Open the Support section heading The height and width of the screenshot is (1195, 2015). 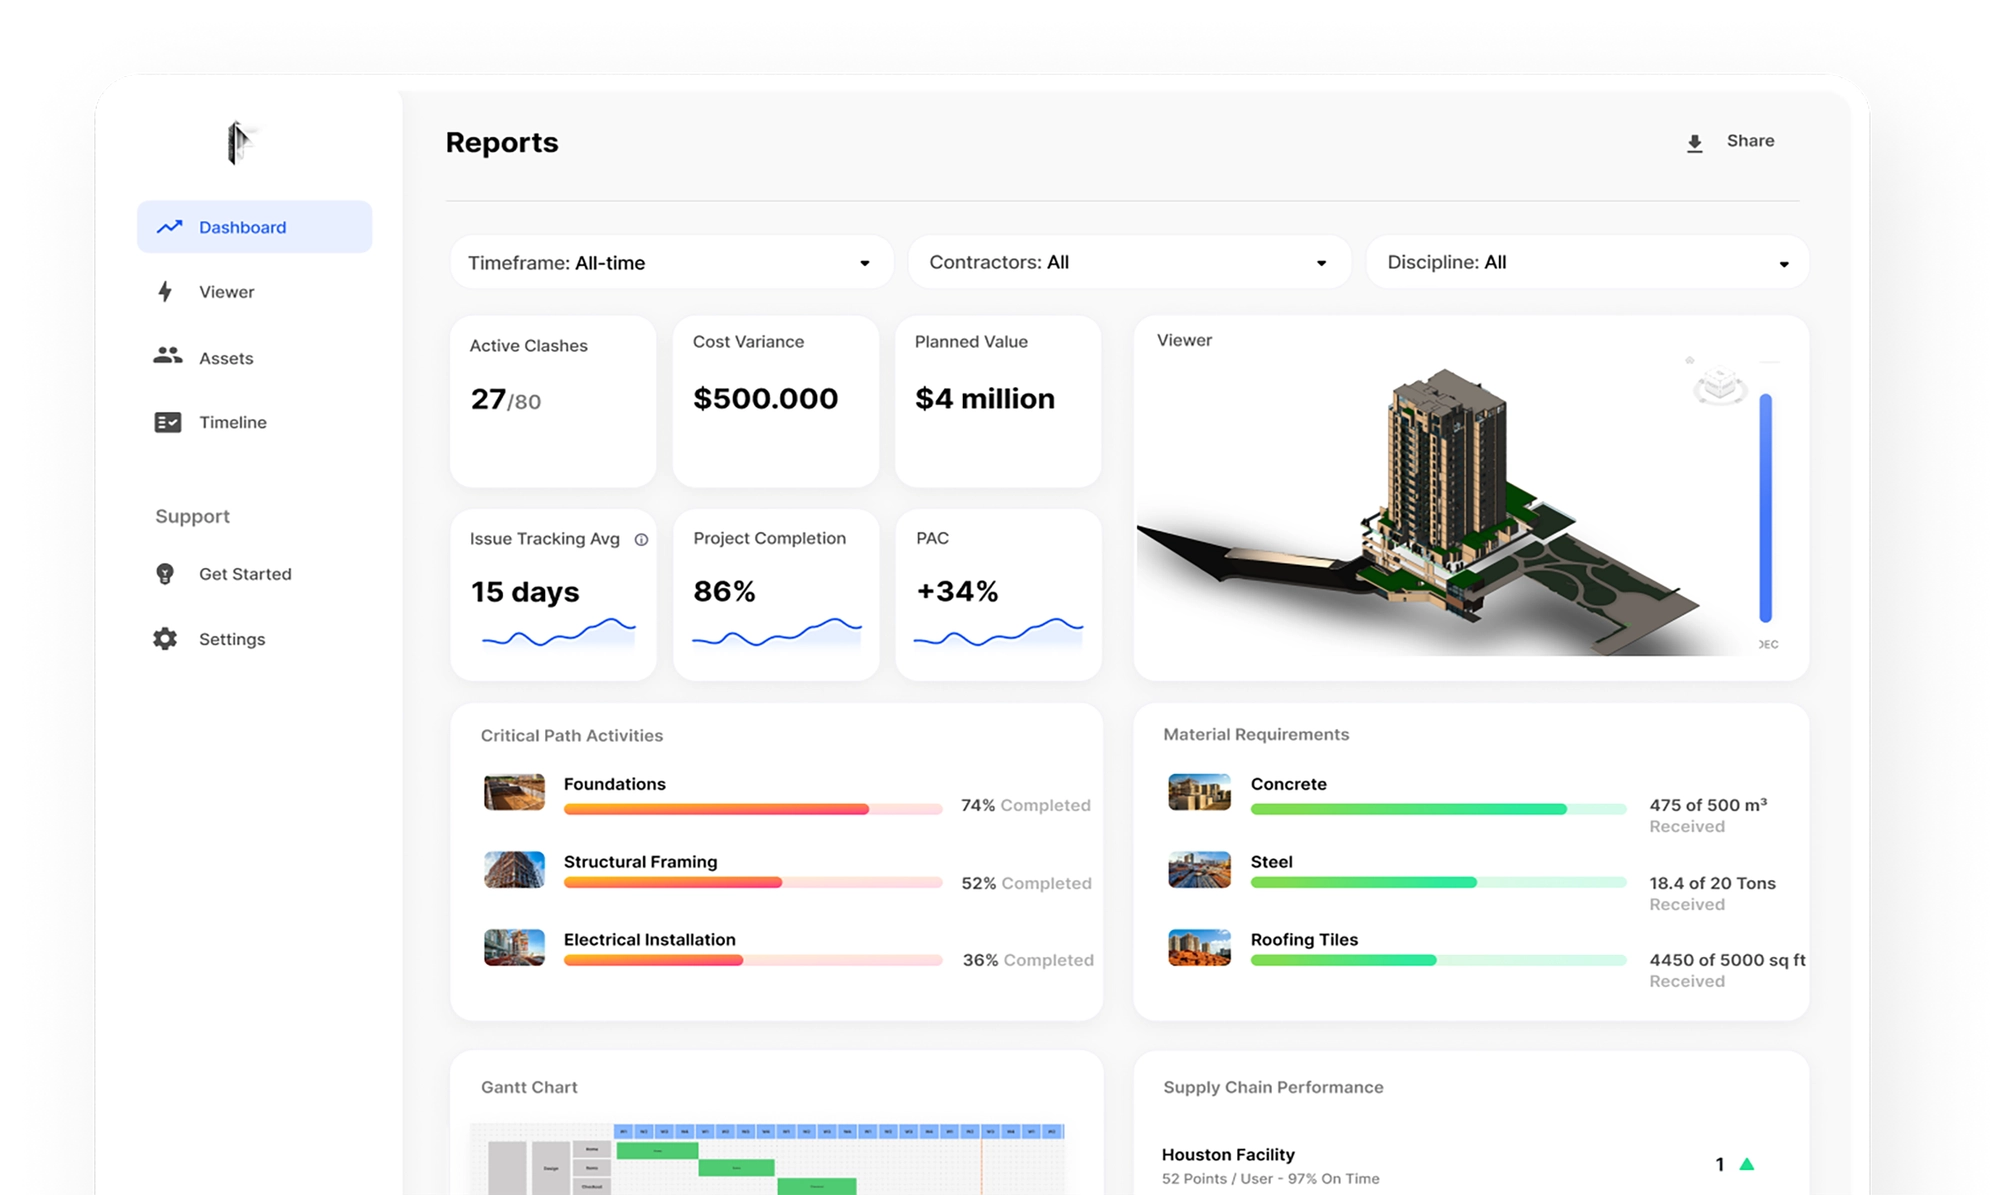[192, 516]
